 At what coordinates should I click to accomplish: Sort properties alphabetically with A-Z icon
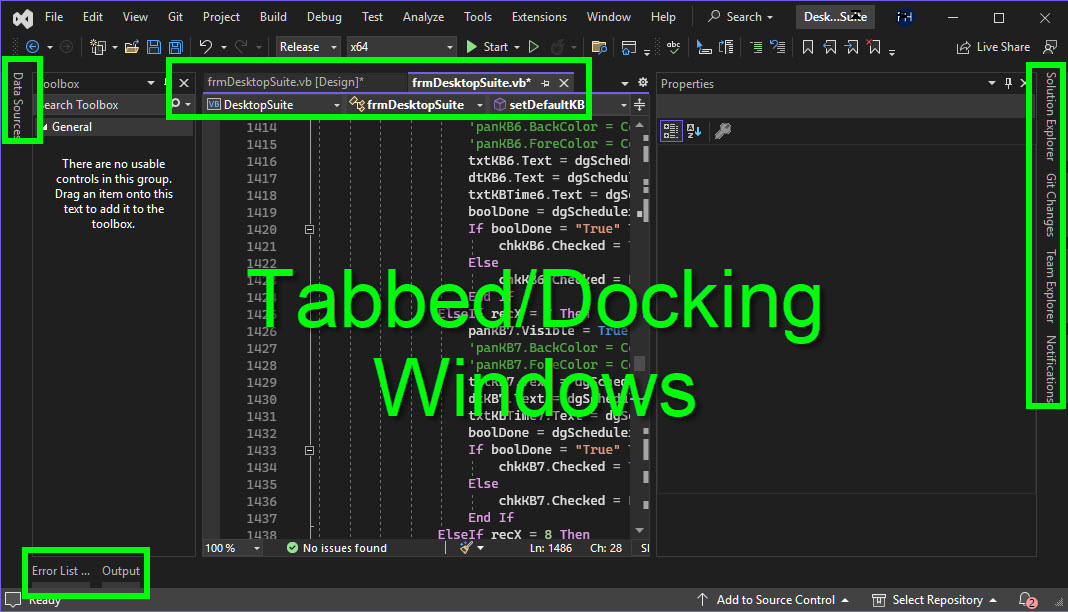[x=694, y=131]
